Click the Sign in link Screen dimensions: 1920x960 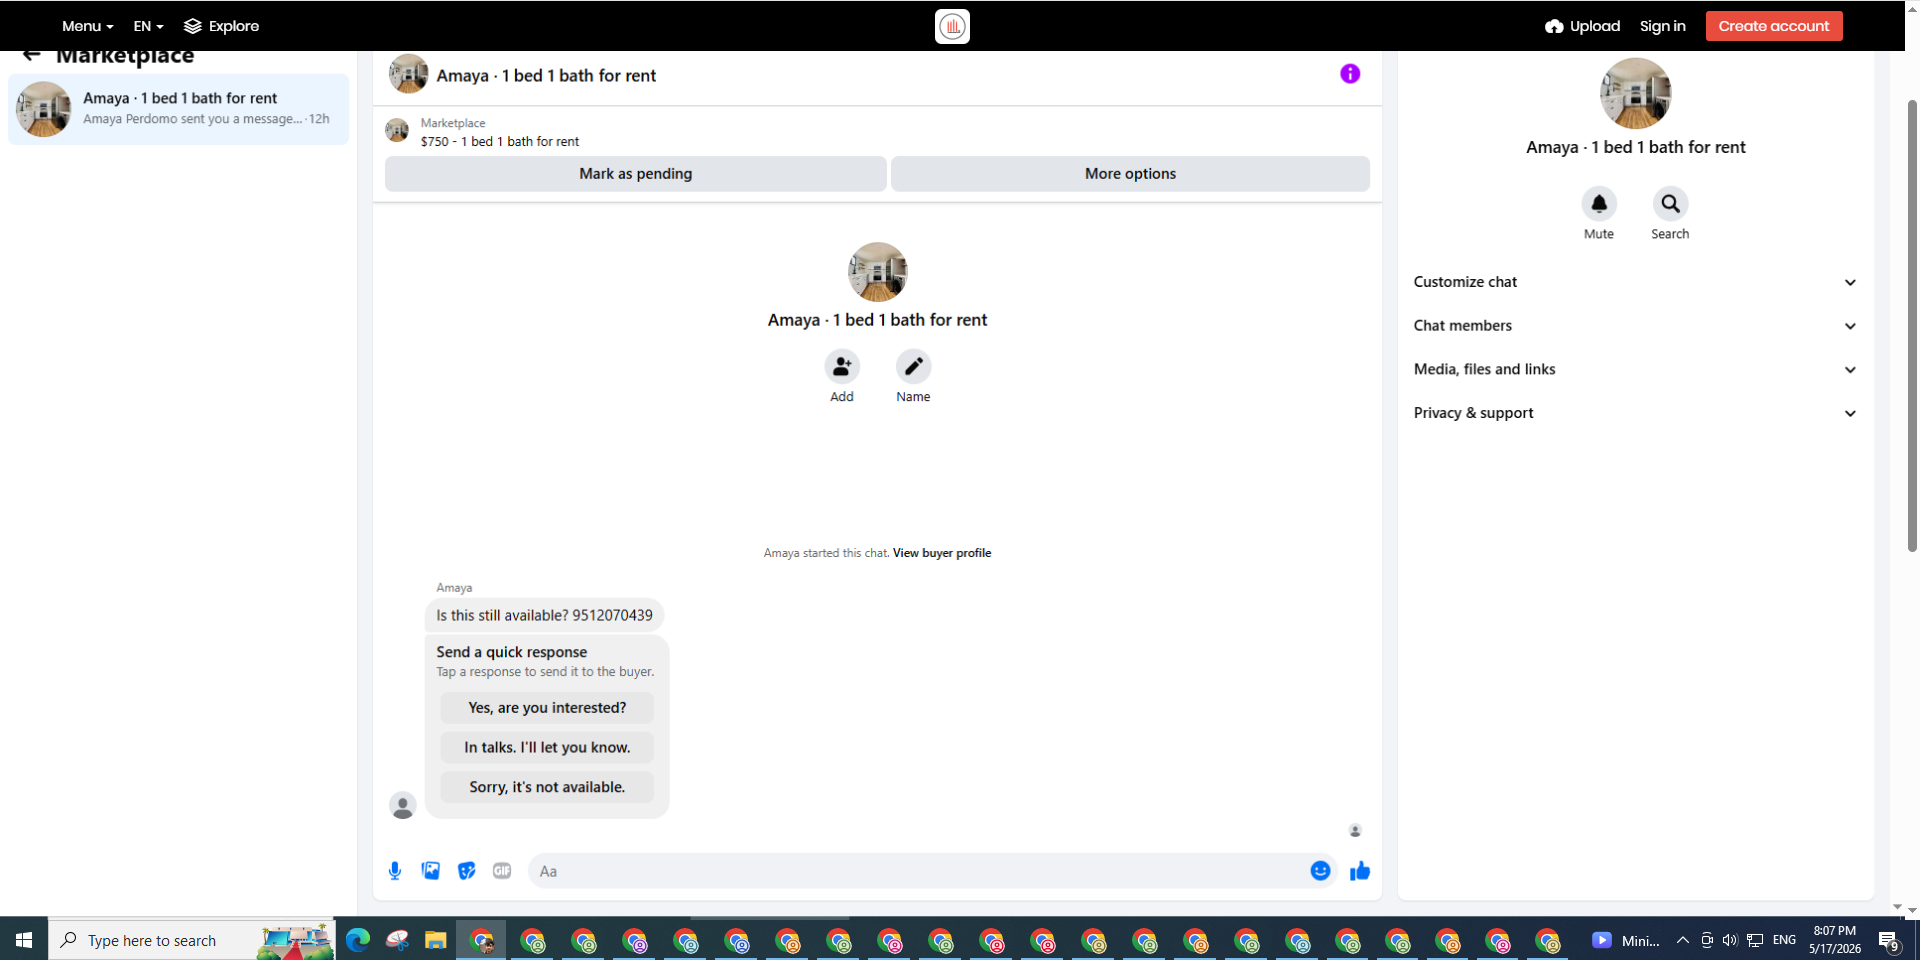pyautogui.click(x=1662, y=26)
